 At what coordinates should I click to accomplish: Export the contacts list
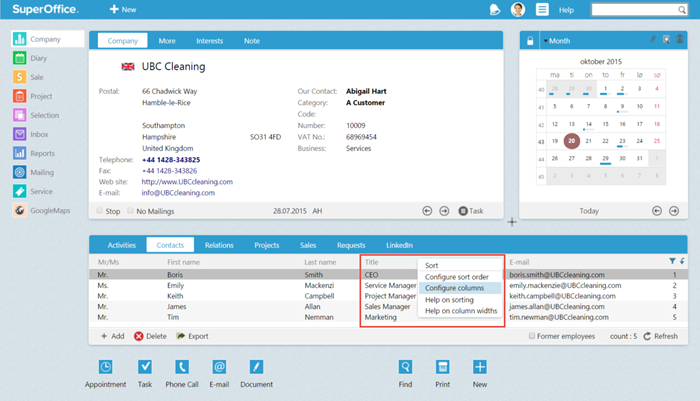point(192,336)
